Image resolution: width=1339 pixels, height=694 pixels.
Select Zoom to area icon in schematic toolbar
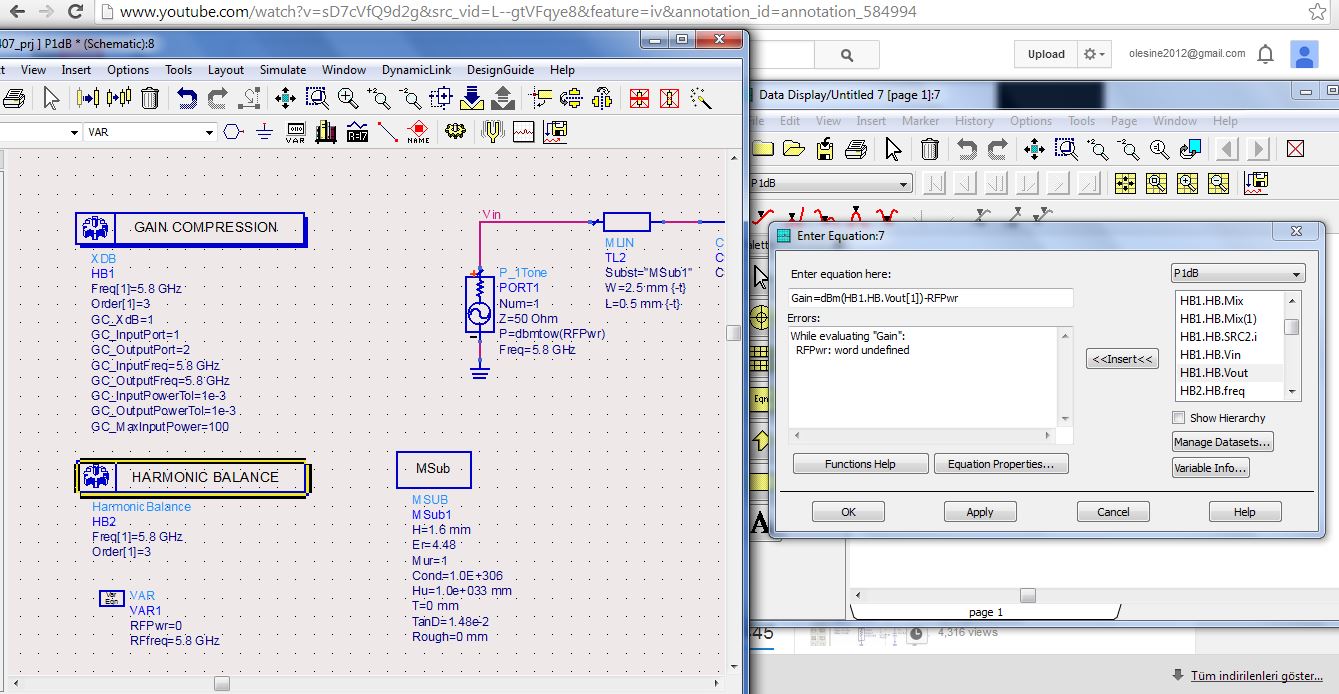coord(317,98)
